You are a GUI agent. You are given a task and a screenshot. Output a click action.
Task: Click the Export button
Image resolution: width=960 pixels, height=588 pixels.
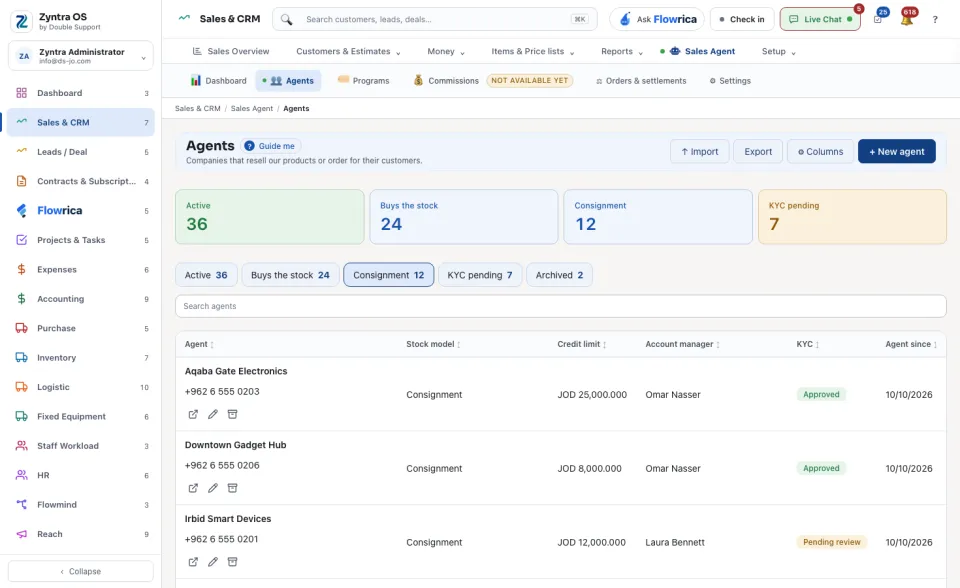click(x=758, y=151)
